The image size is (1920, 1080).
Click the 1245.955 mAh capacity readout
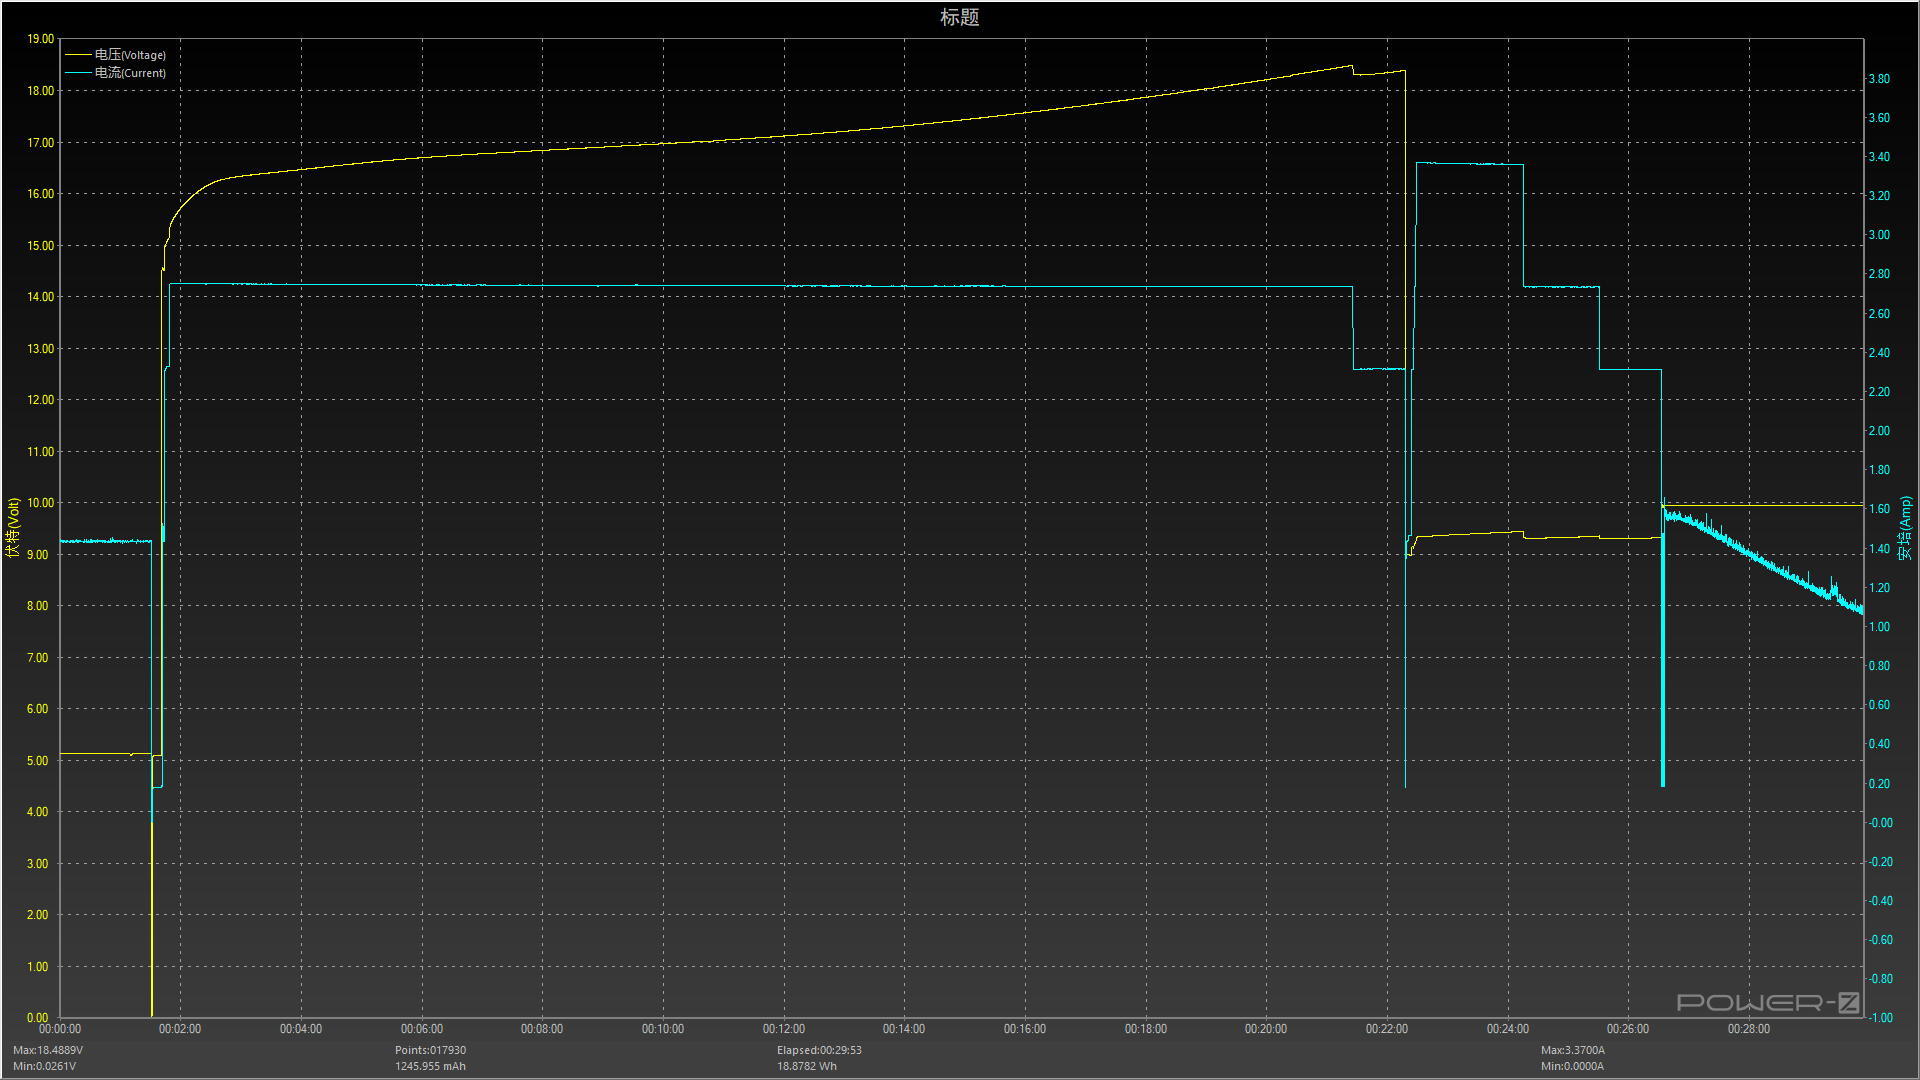pyautogui.click(x=430, y=1066)
